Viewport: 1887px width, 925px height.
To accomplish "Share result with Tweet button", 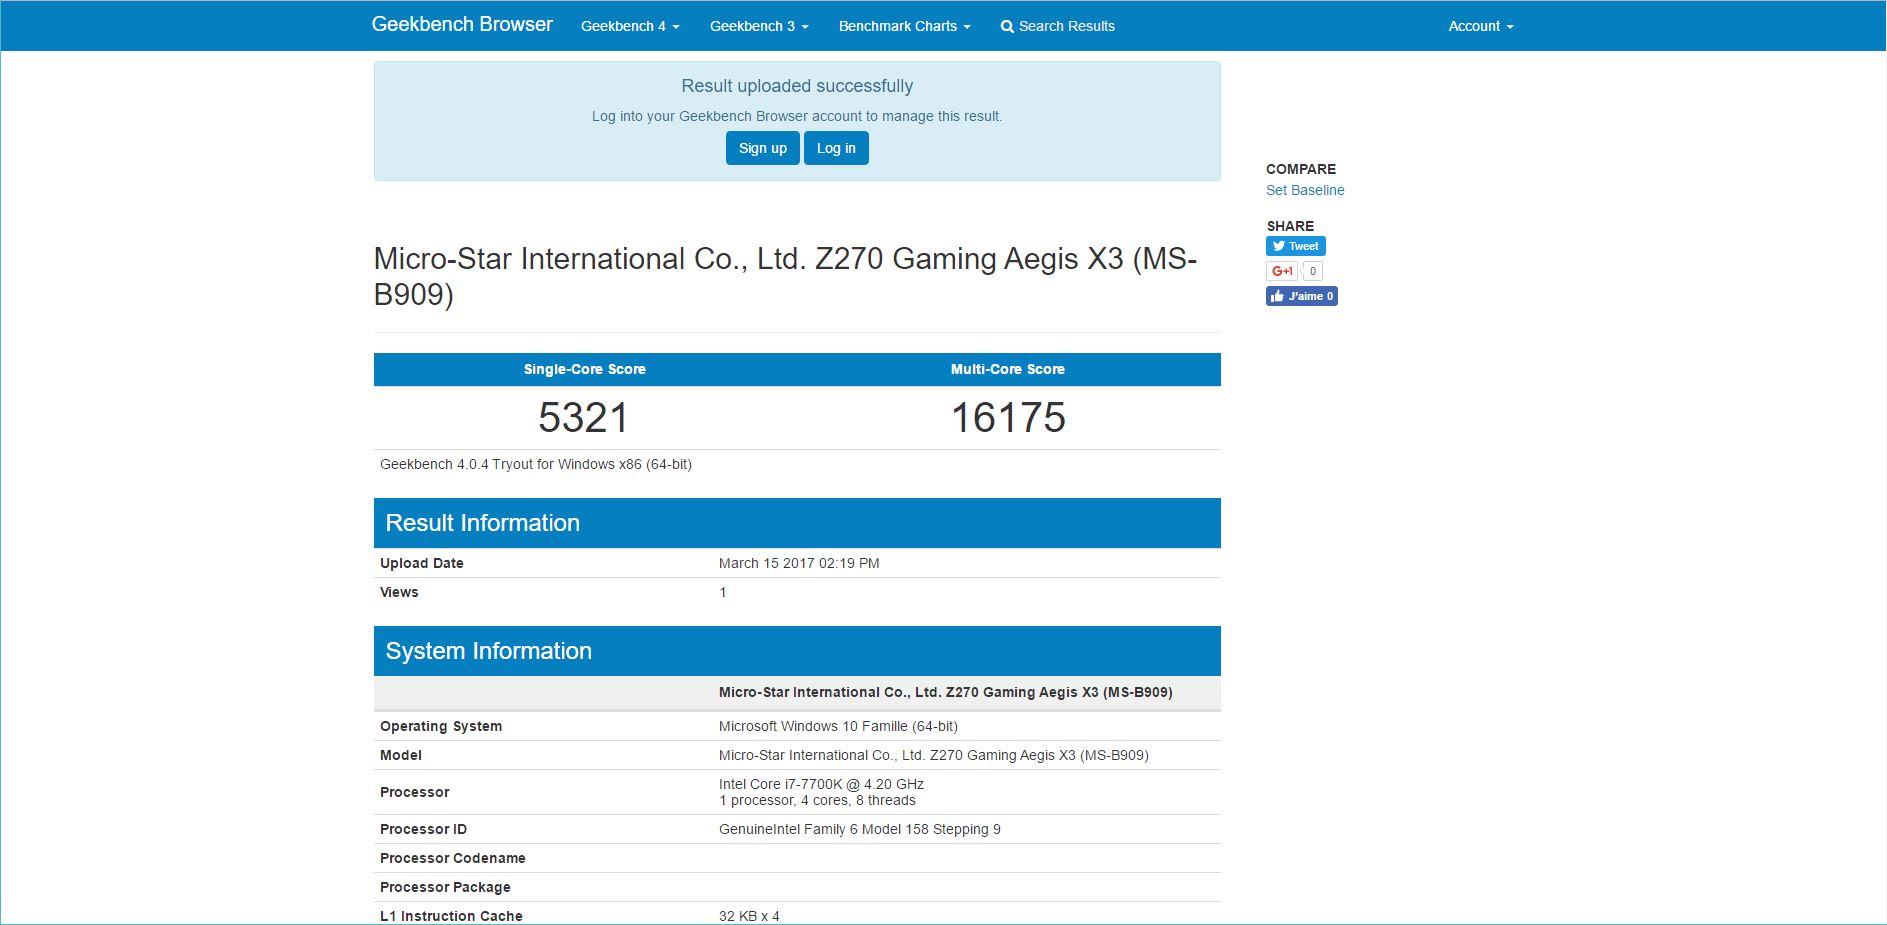I will tap(1296, 246).
